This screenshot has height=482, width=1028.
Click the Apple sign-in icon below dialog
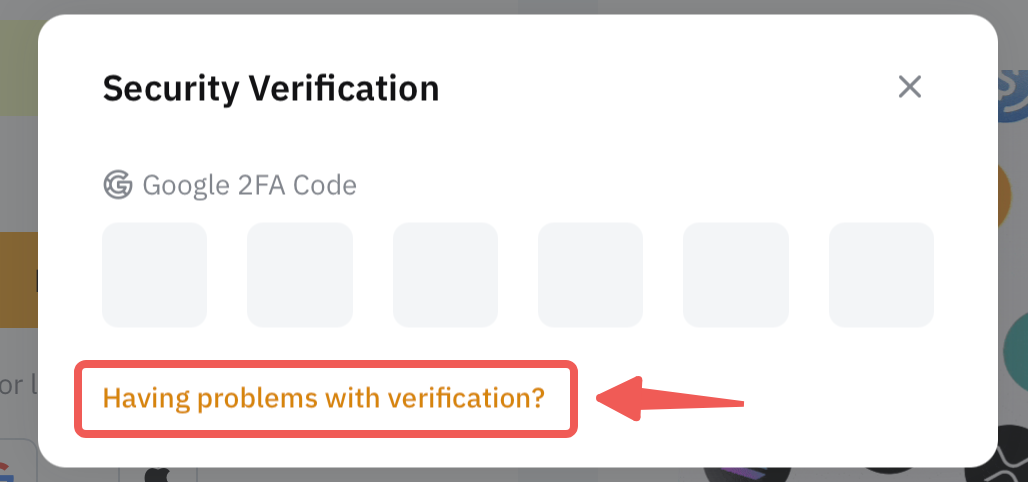point(157,473)
